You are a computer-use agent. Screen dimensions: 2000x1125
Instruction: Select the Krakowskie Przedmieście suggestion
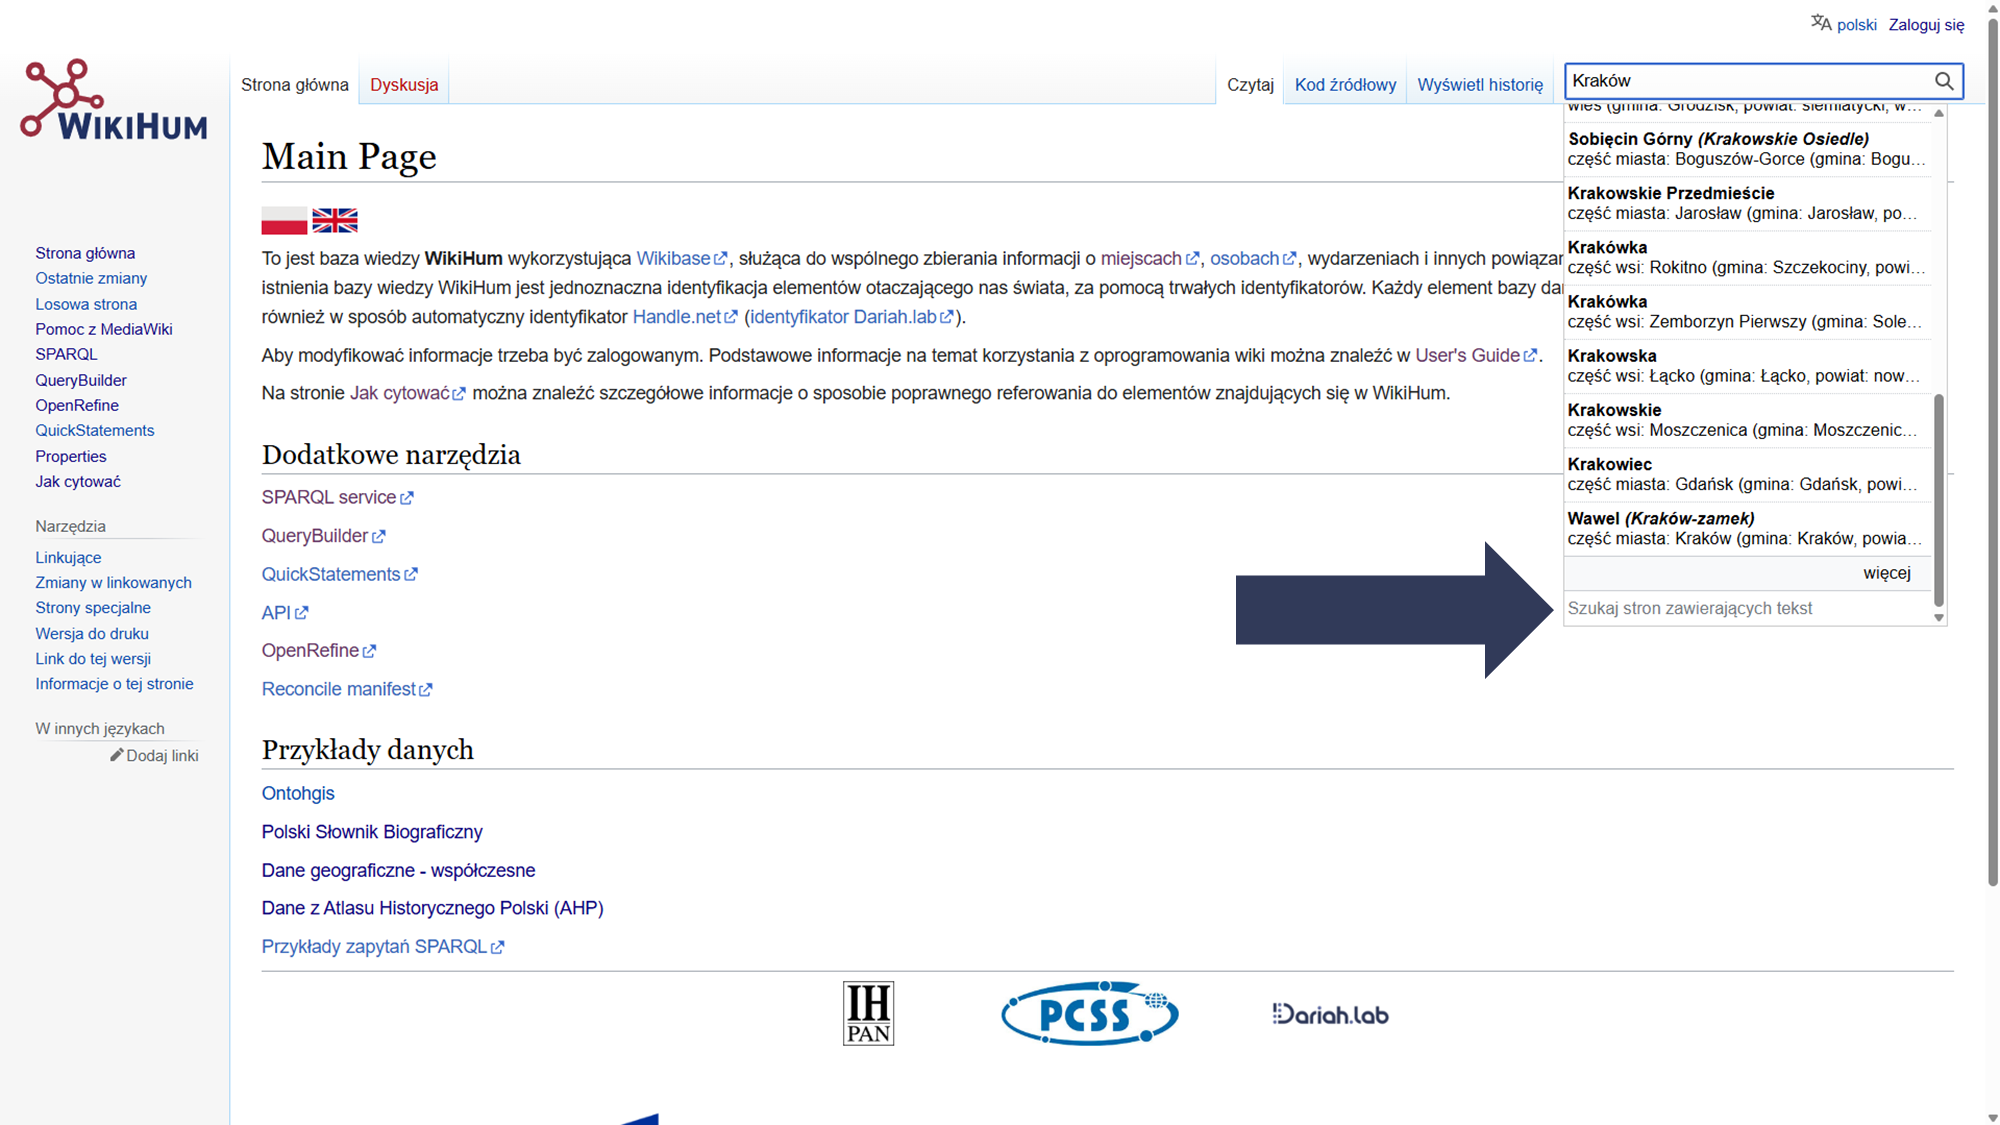pos(1745,203)
